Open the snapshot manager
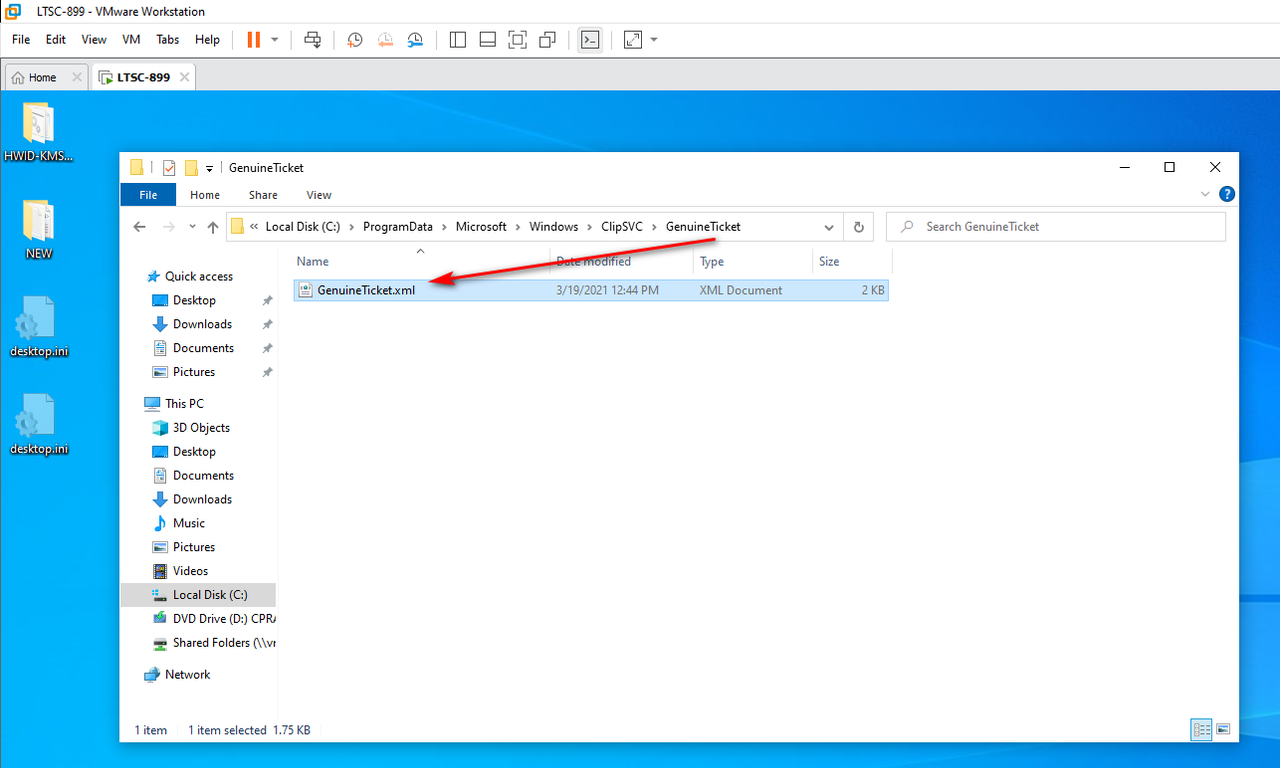This screenshot has height=768, width=1280. tap(415, 40)
